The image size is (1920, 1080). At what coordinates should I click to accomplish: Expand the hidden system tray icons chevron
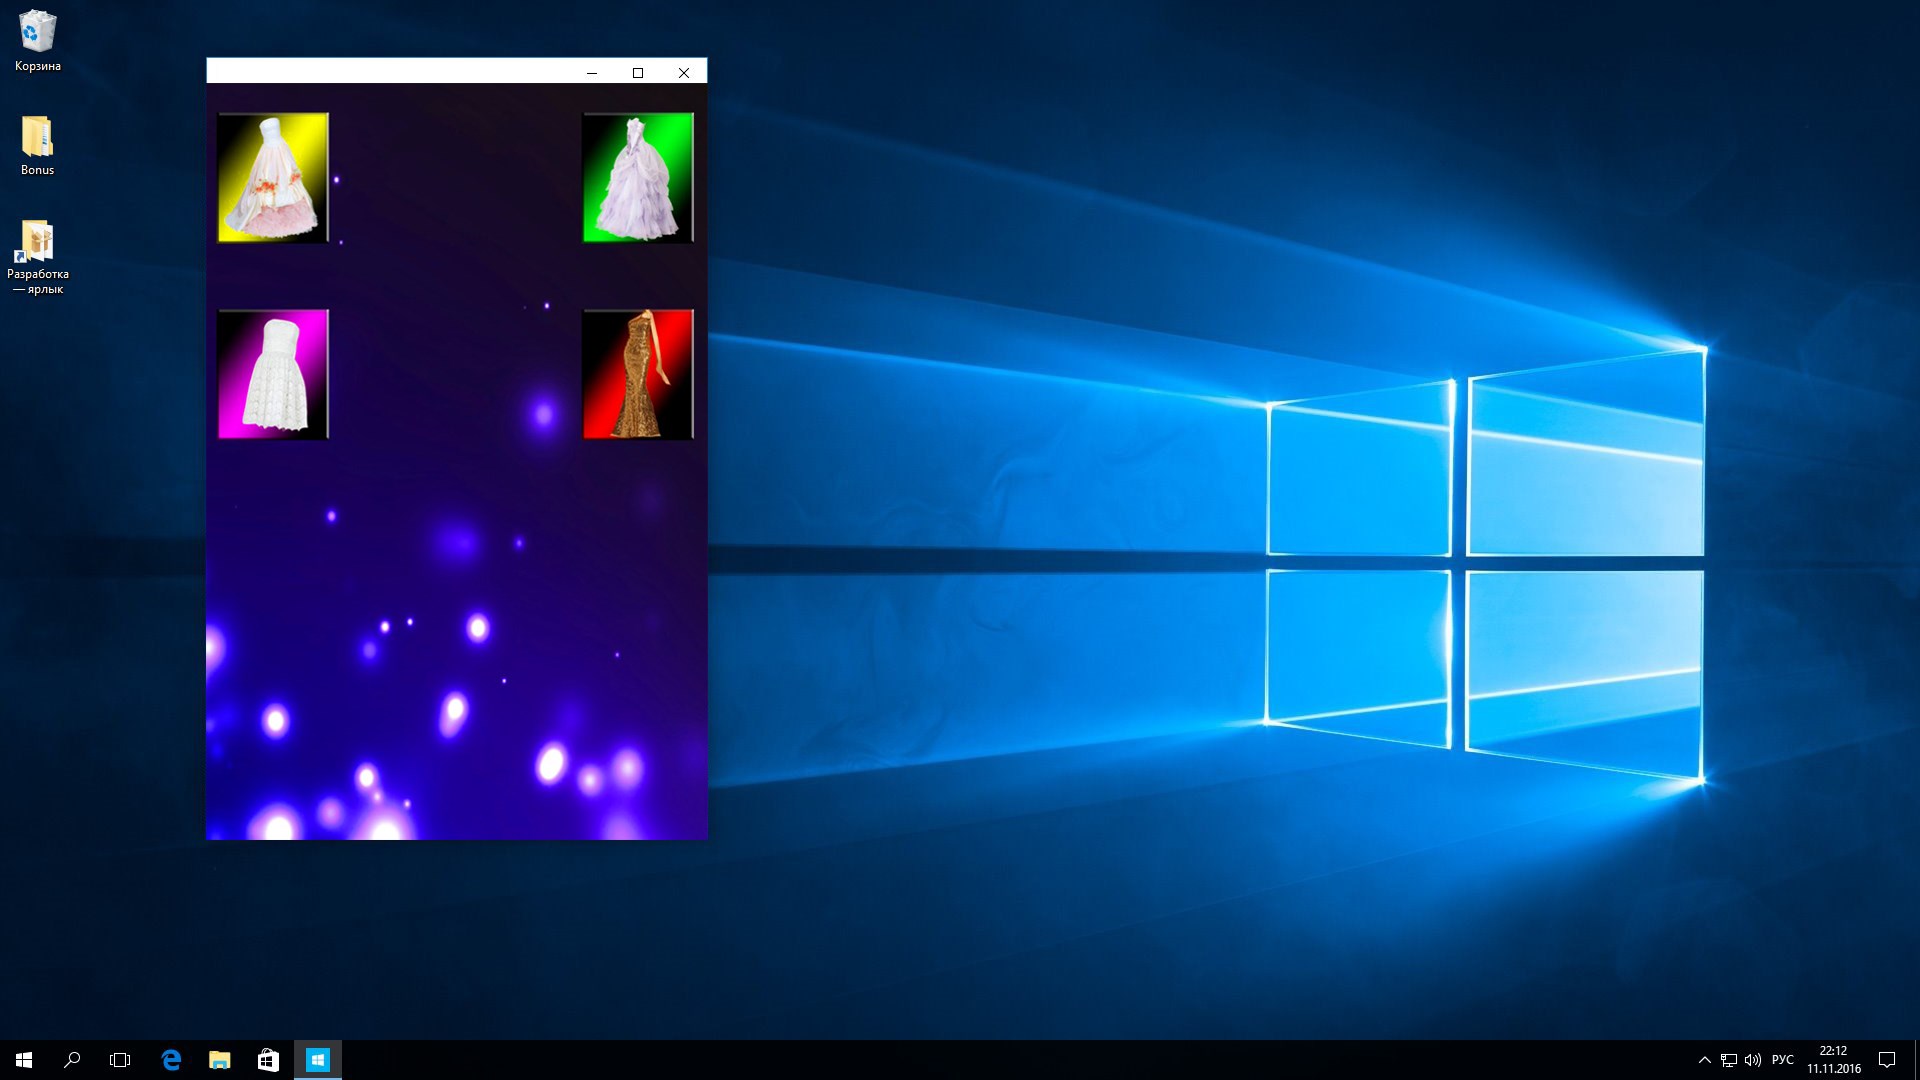tap(1704, 1060)
